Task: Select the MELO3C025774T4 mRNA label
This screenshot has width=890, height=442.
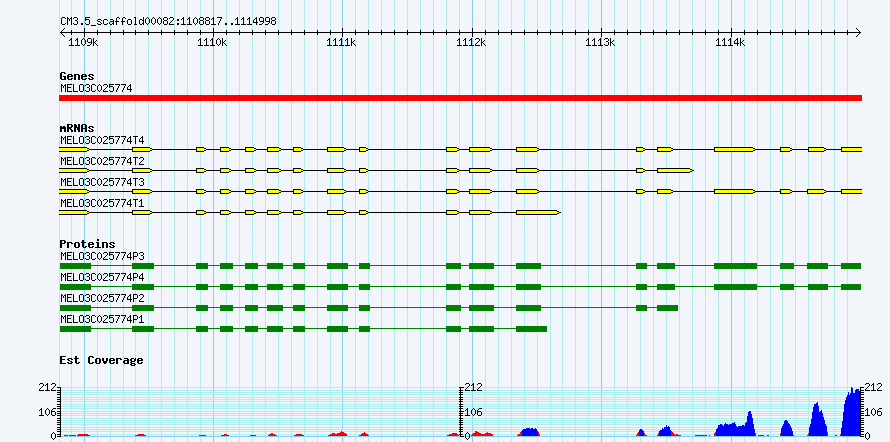Action: point(102,140)
